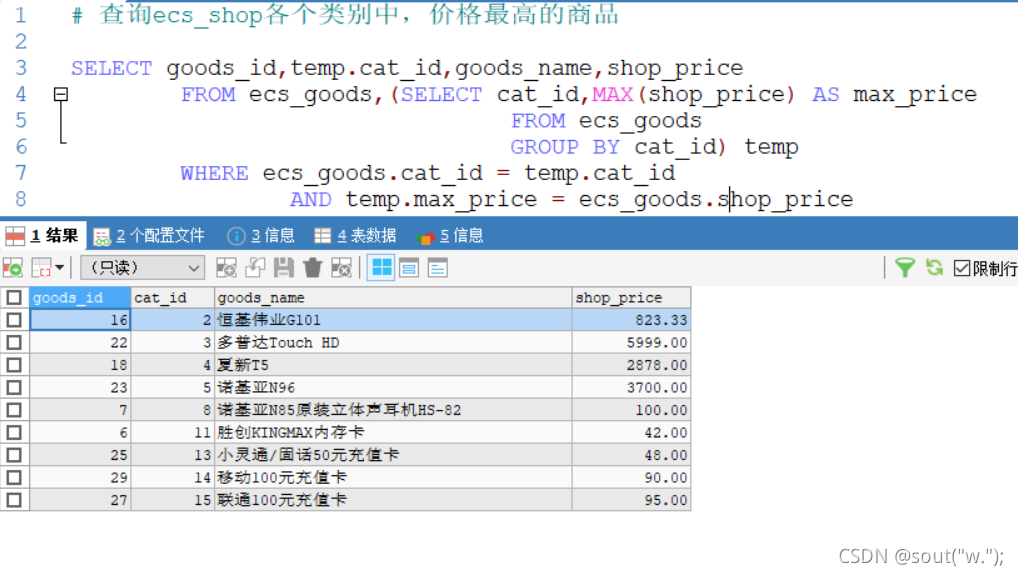
Task: Select the price cell 42.00
Action: click(x=631, y=432)
